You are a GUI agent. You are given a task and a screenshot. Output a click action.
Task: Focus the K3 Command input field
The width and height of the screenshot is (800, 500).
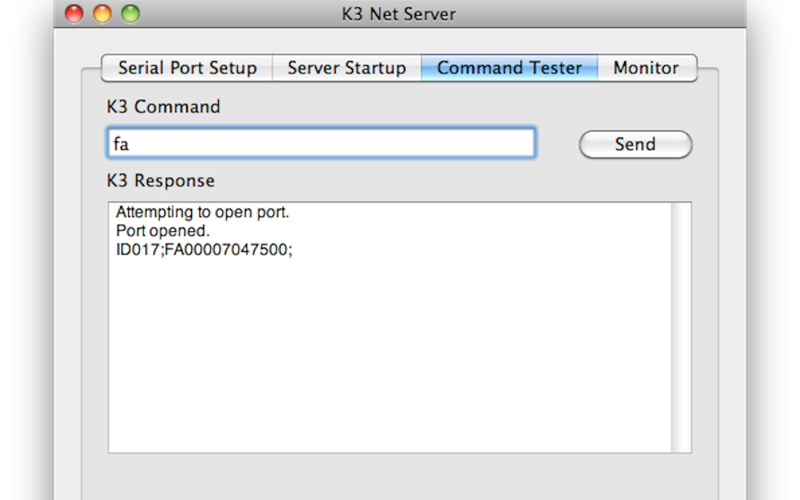(321, 143)
